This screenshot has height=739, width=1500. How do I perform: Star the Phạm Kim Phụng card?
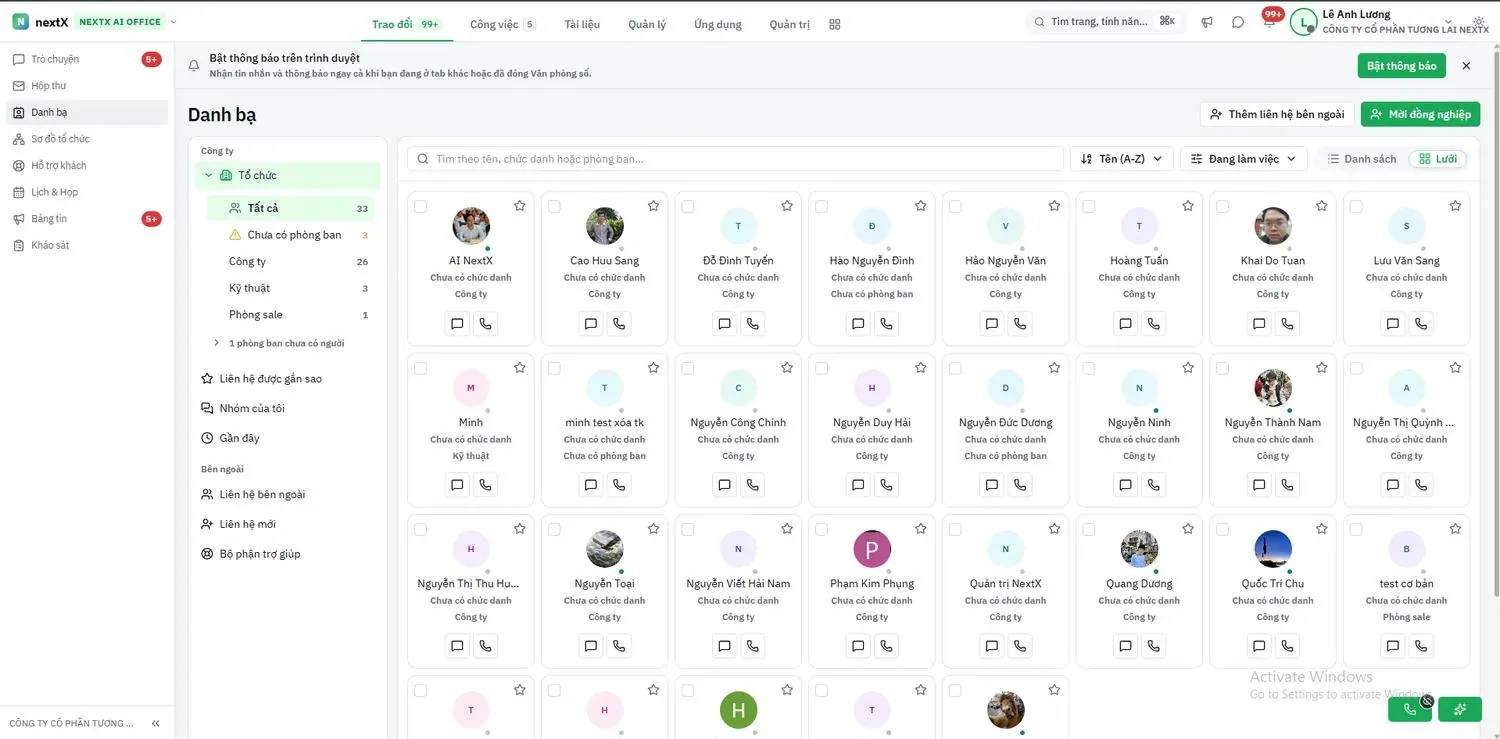[921, 529]
